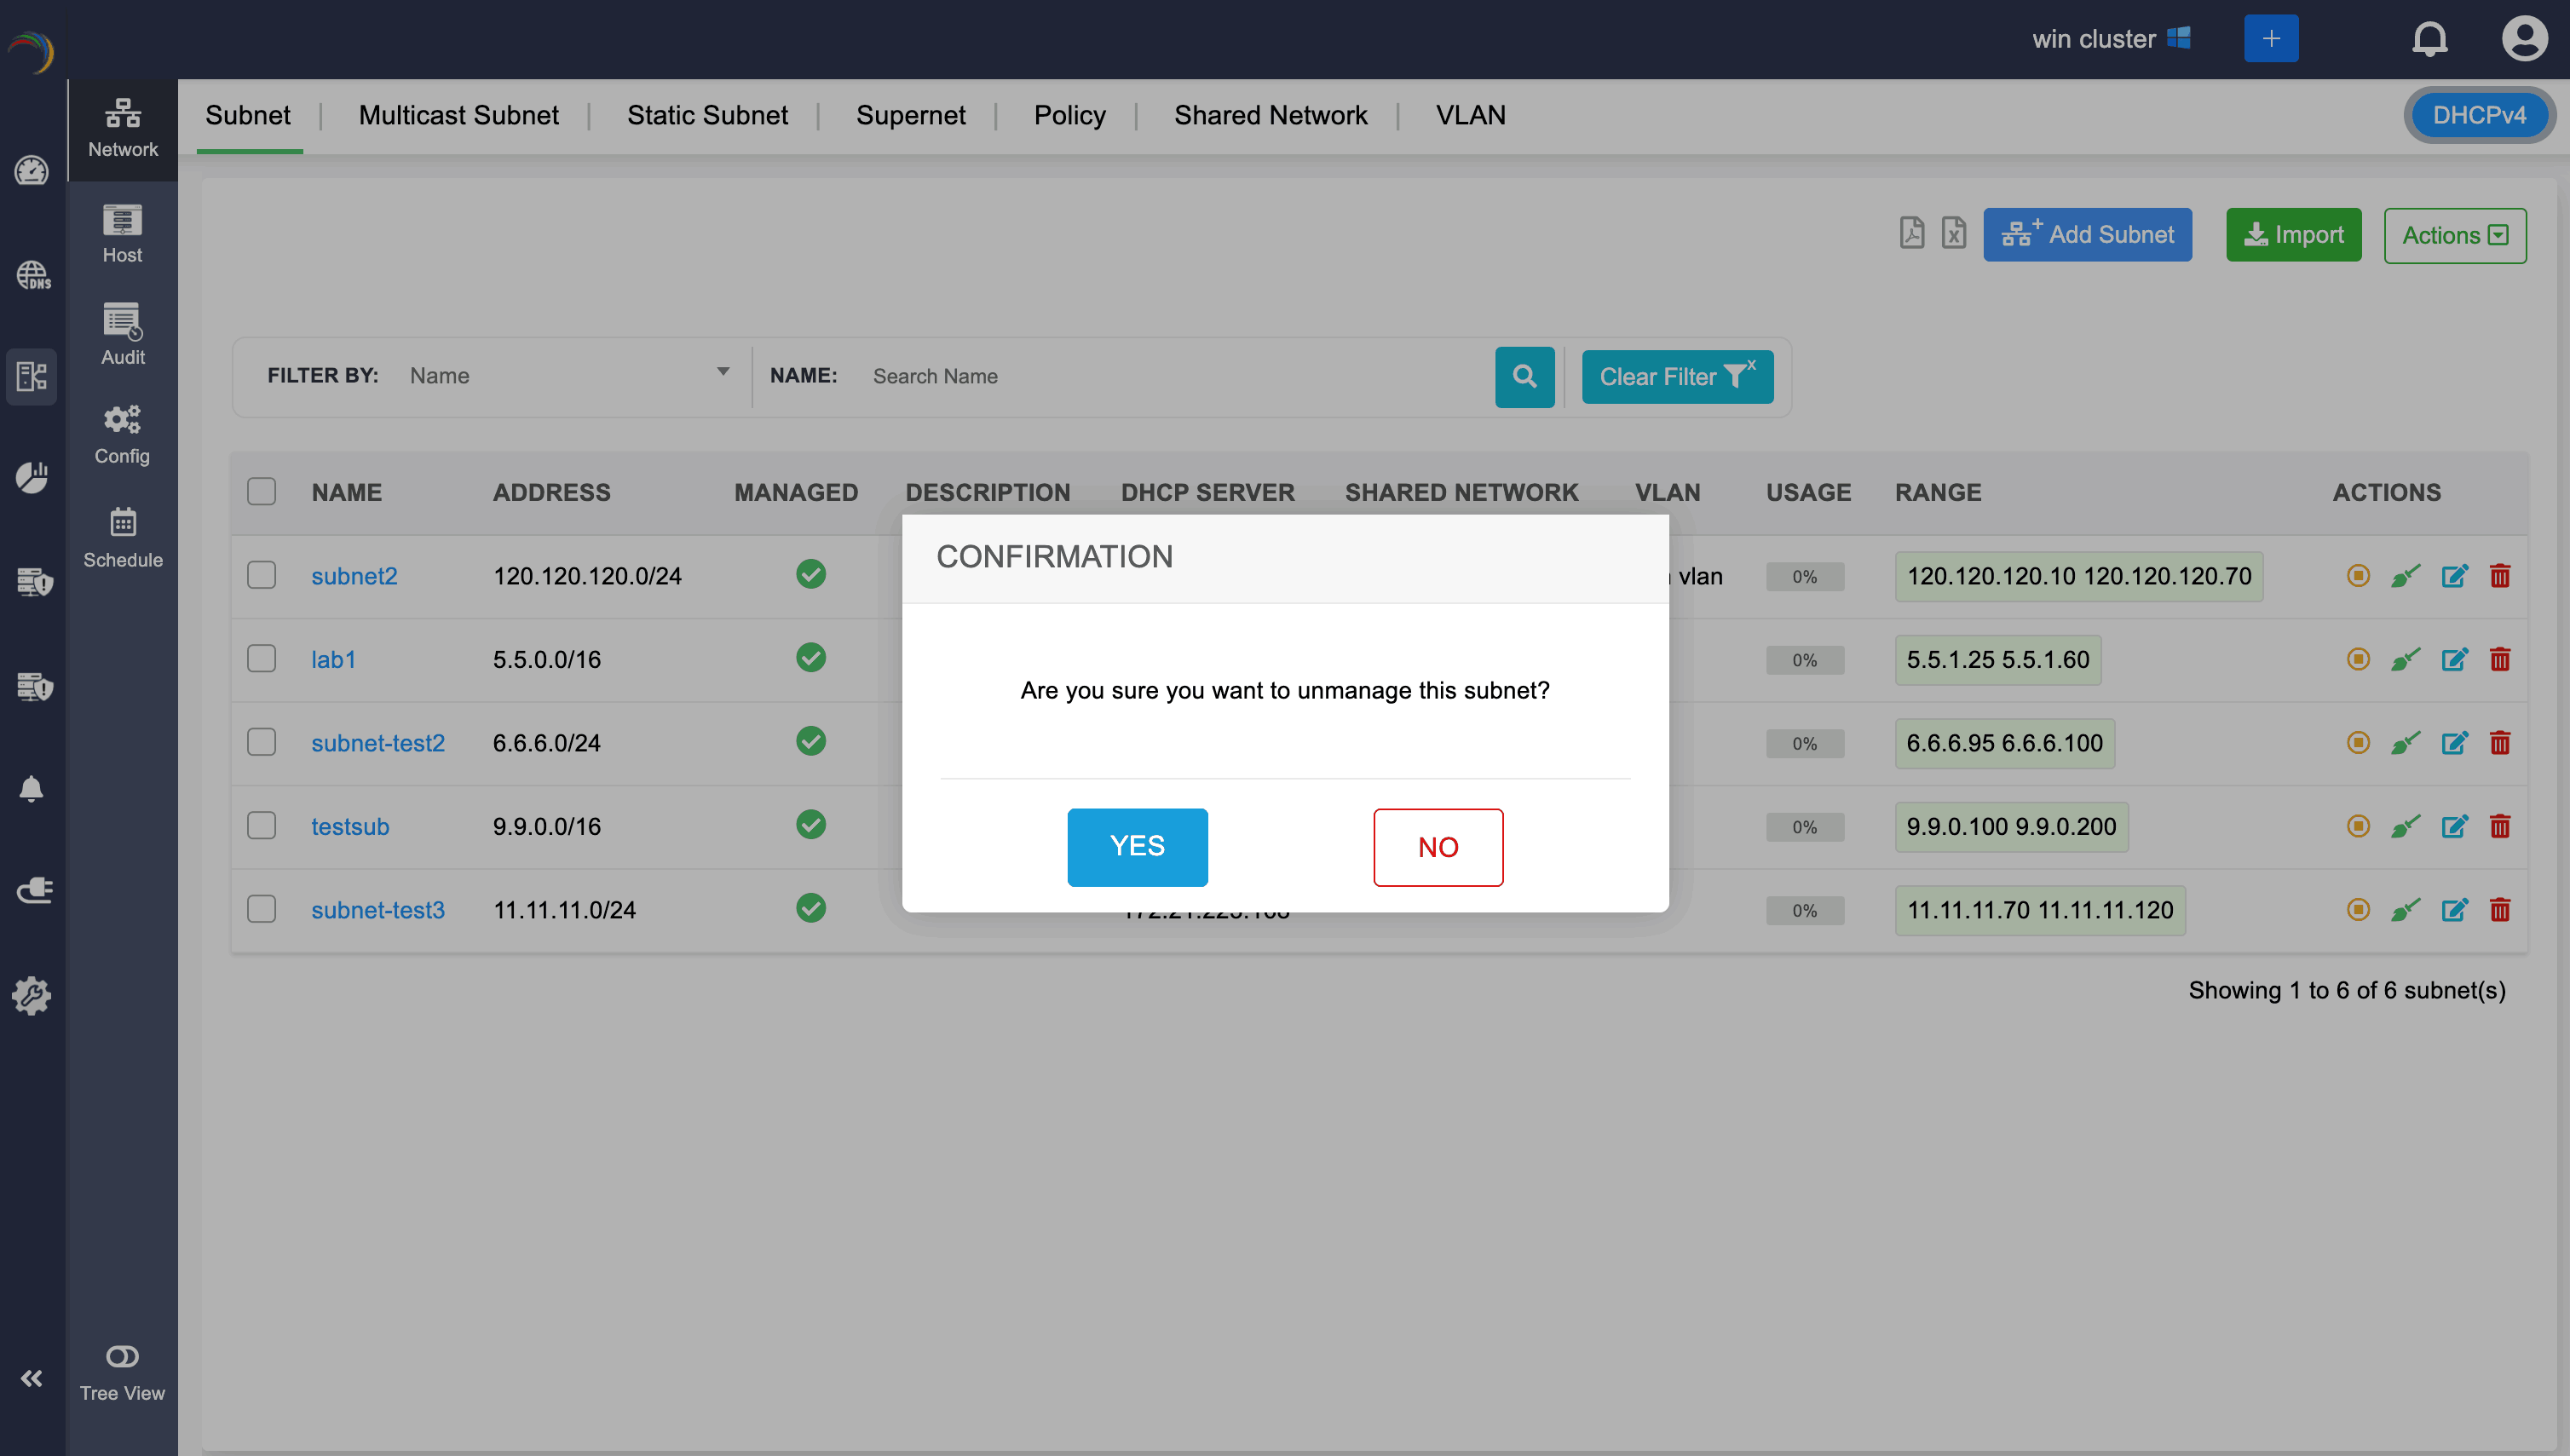Click the PDF export icon

coord(1911,233)
